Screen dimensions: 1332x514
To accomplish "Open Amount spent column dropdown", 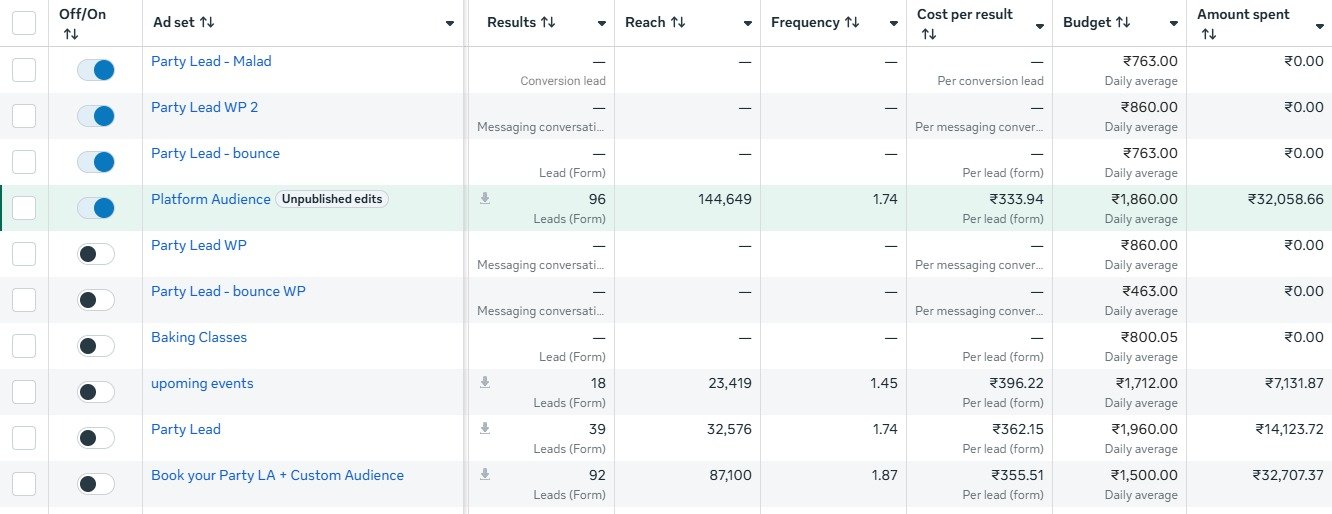I will 1318,25.
